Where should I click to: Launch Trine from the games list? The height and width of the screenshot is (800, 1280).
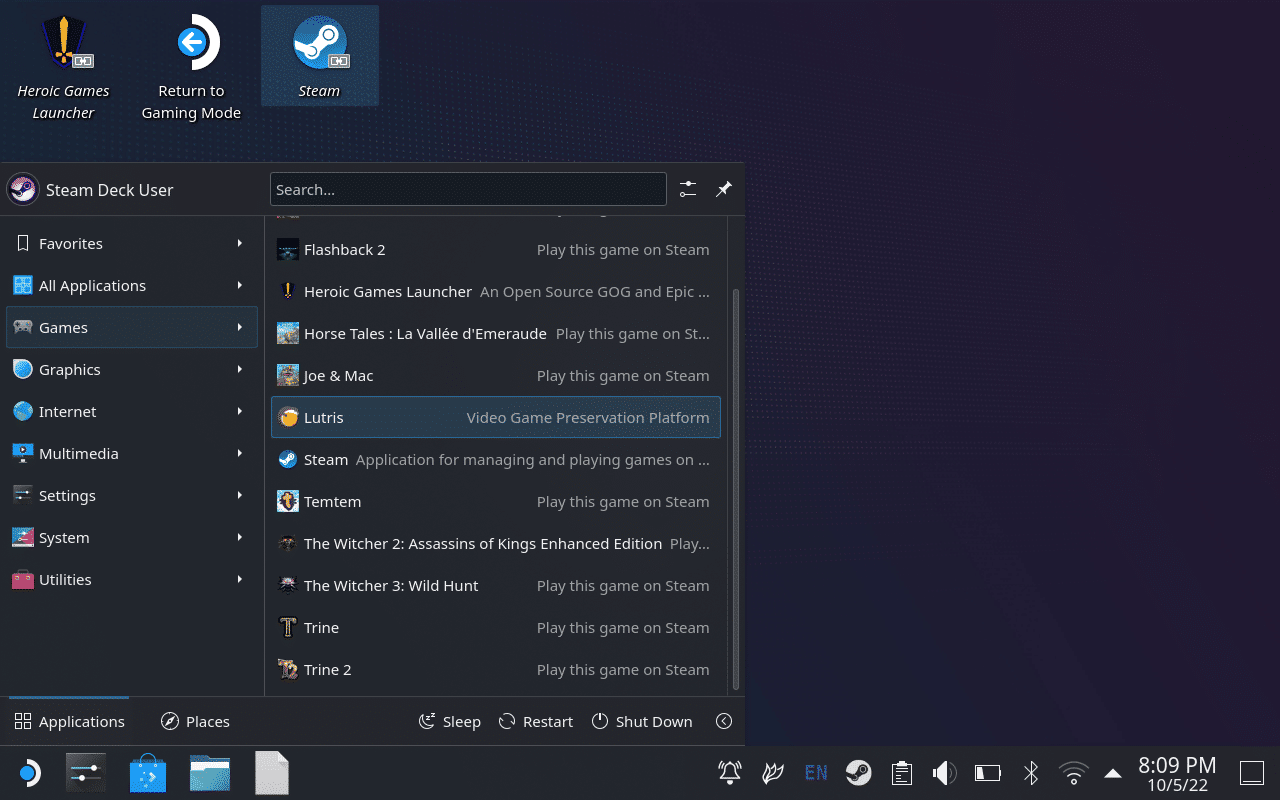pyautogui.click(x=496, y=627)
